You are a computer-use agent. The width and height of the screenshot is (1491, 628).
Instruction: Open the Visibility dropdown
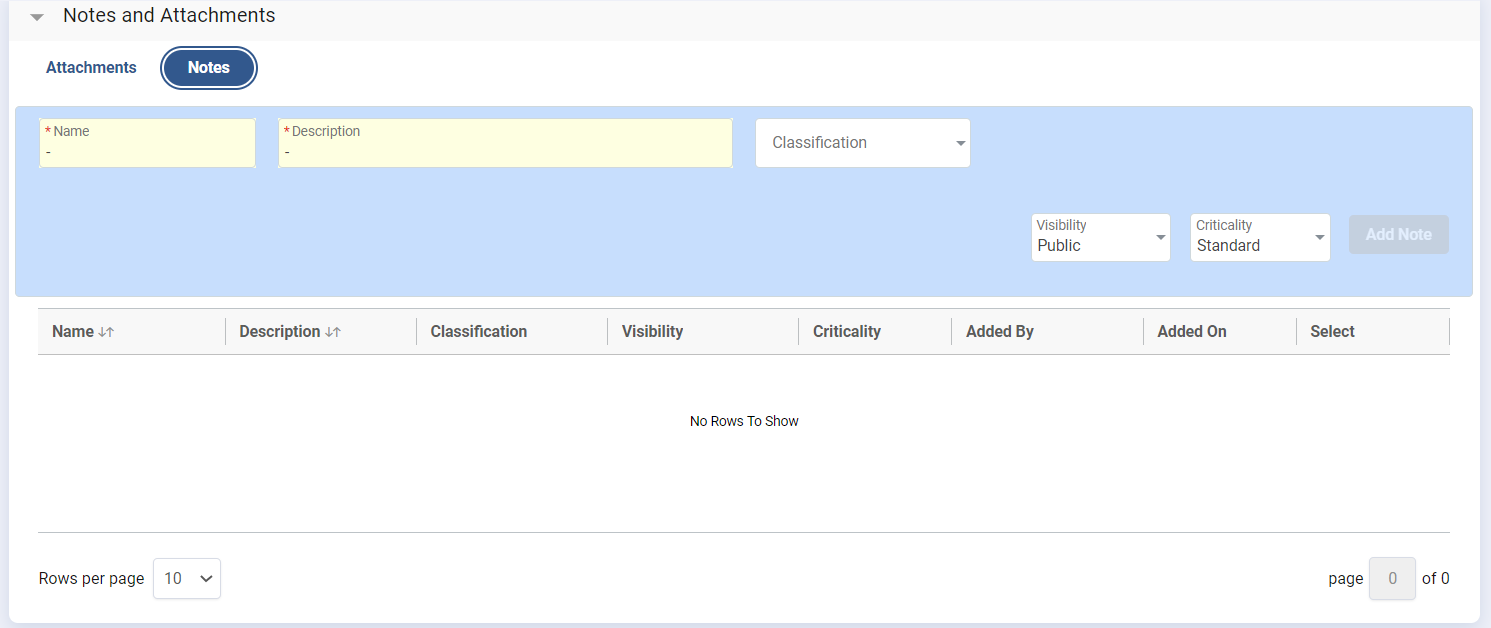(x=1100, y=237)
